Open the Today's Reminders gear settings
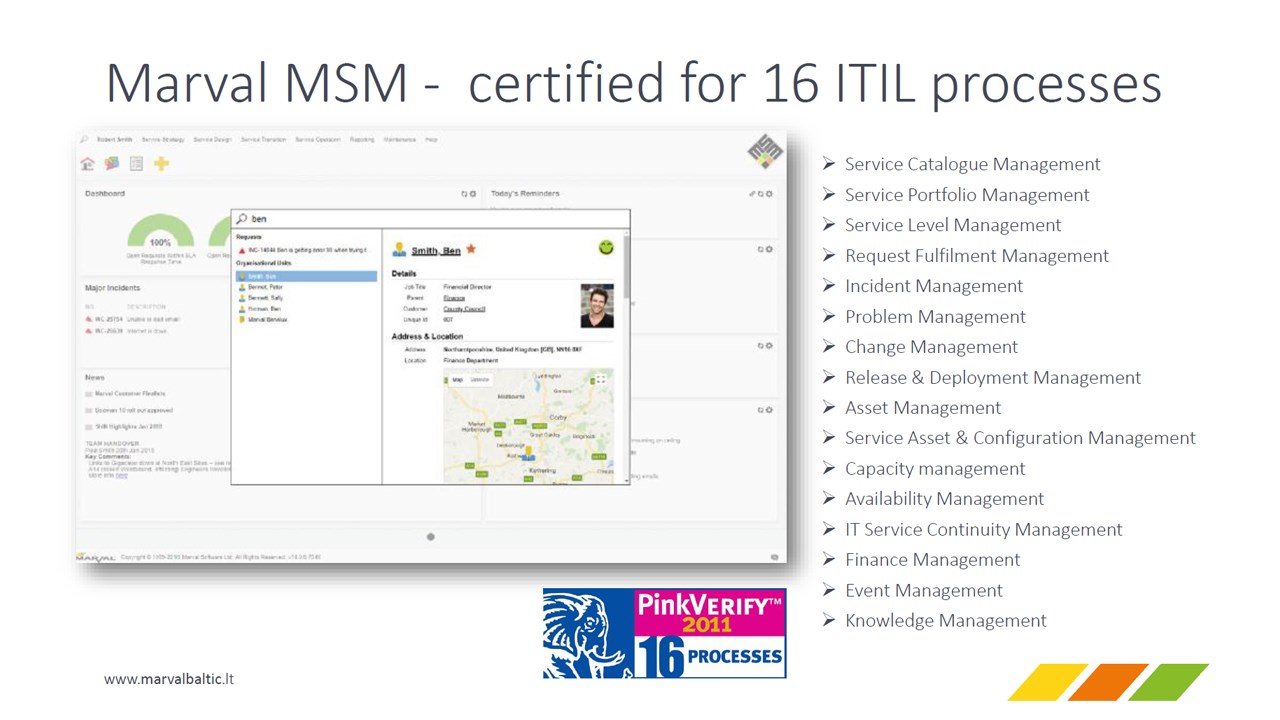 (x=769, y=194)
